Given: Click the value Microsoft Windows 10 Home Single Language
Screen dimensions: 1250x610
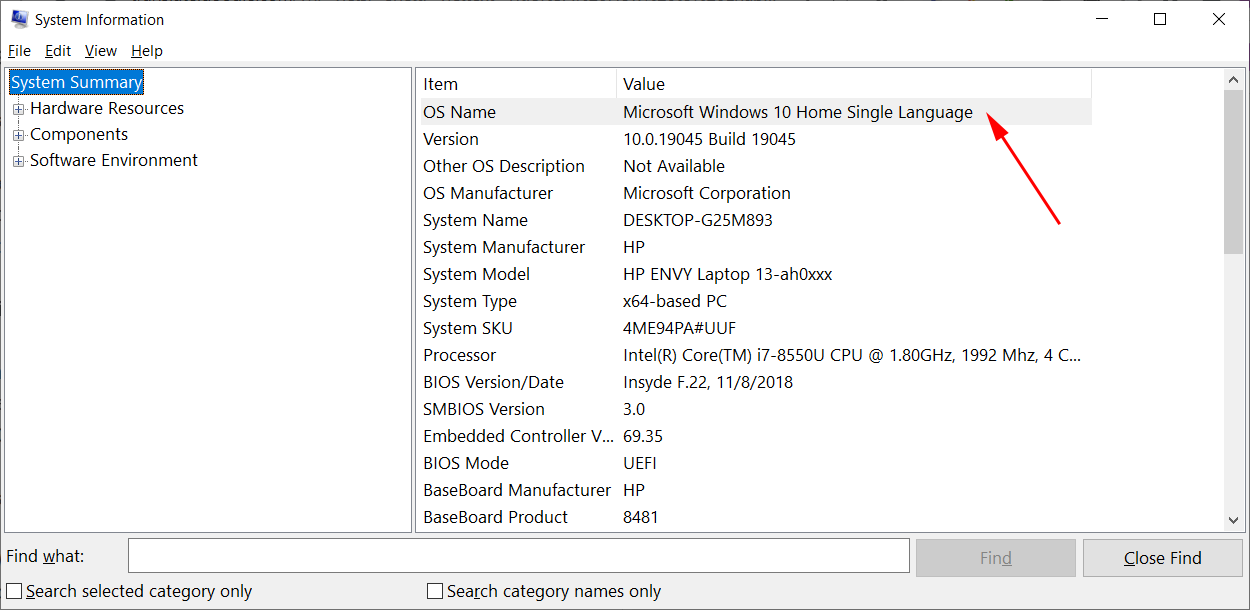Looking at the screenshot, I should pos(798,112).
